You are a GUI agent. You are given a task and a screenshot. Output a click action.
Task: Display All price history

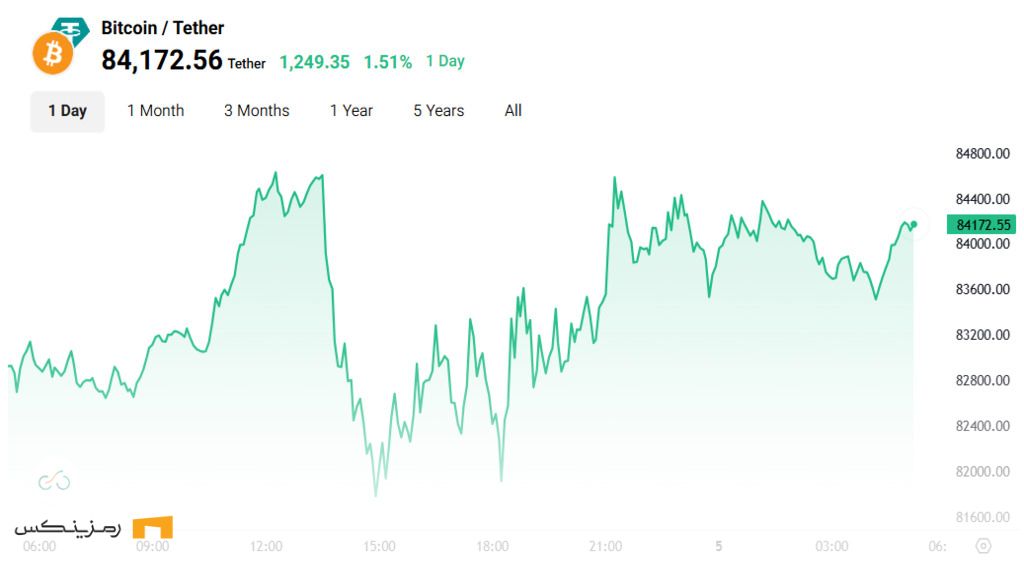pyautogui.click(x=513, y=111)
